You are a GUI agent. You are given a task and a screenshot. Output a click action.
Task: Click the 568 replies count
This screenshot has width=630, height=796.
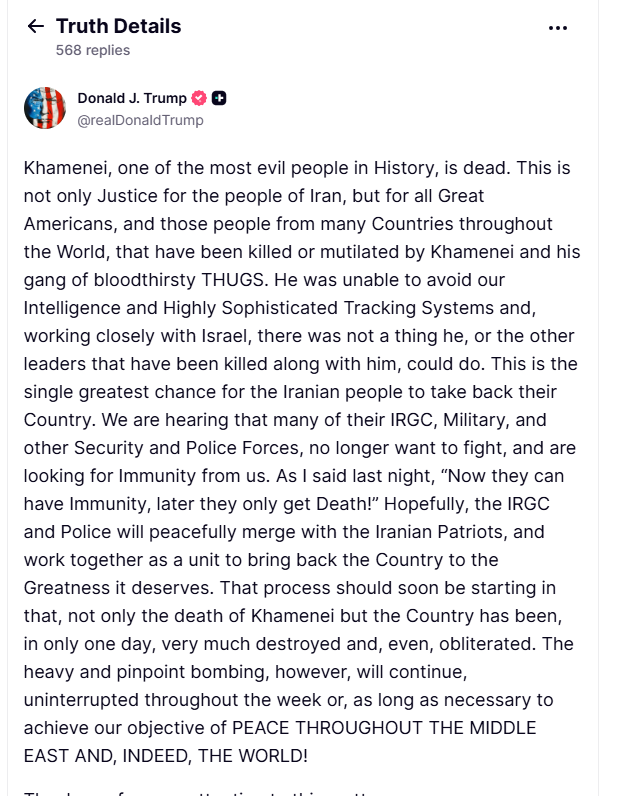tap(93, 50)
